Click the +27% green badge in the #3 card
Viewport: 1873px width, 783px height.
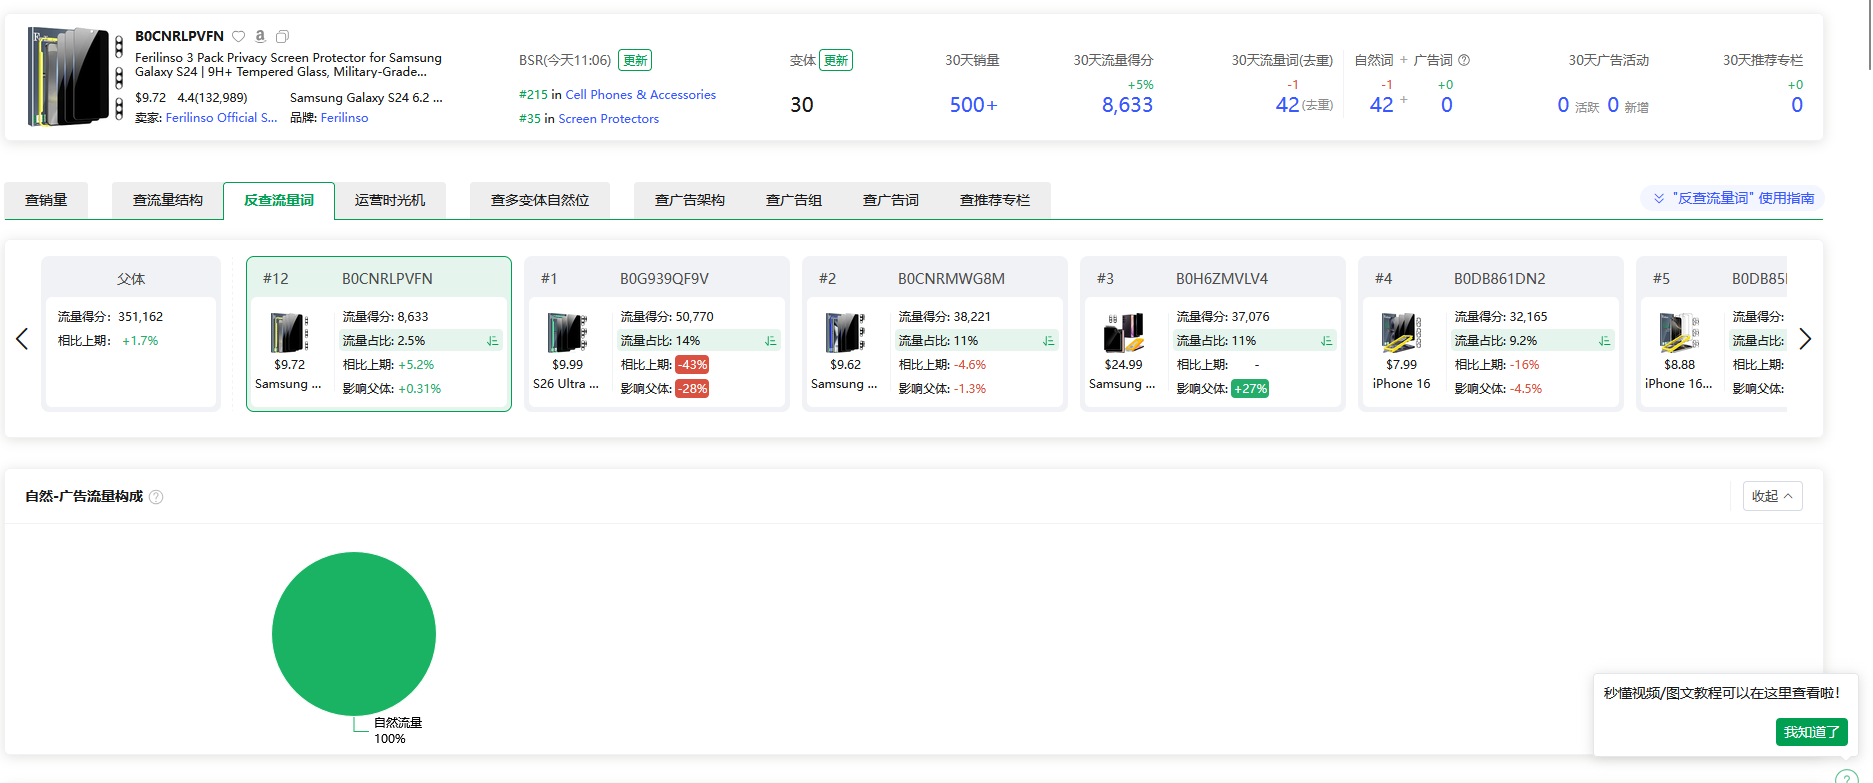coord(1250,389)
